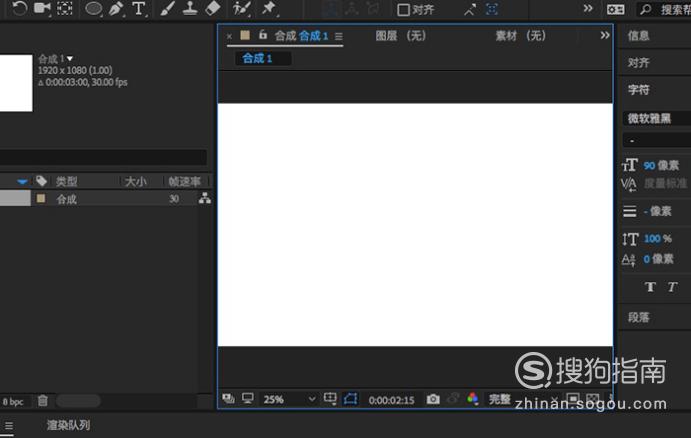Expand hidden toolbar items with double chevron
Screen dimensions: 691x438
tap(588, 8)
